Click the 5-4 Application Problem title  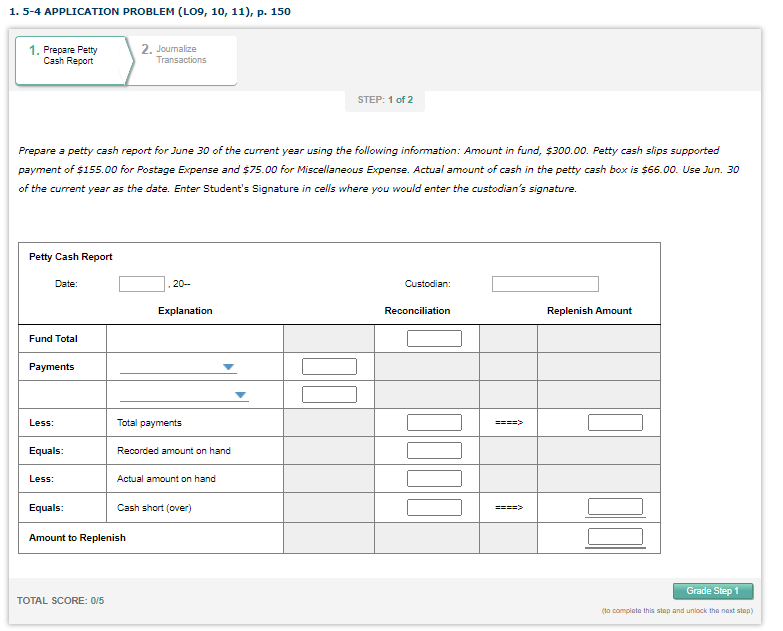coord(150,11)
